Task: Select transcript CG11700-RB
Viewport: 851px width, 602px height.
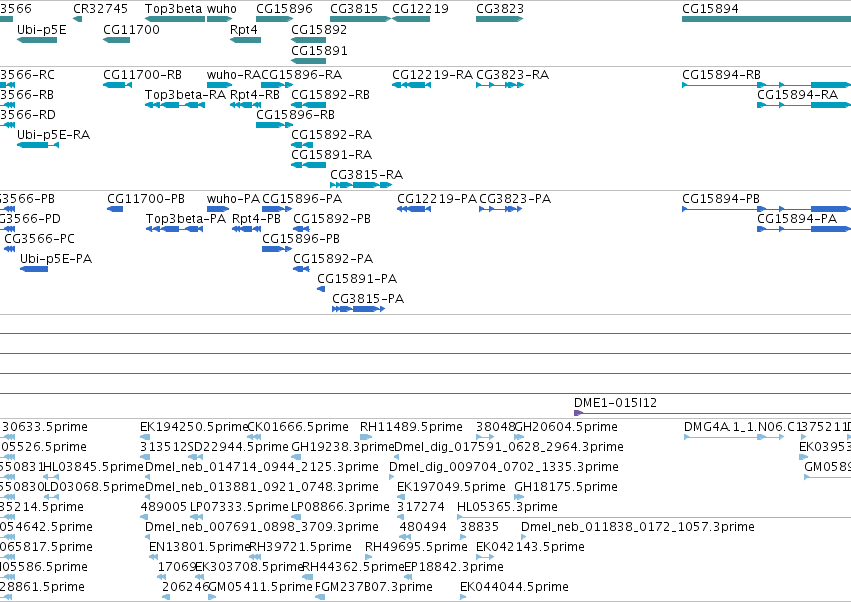Action: [117, 85]
